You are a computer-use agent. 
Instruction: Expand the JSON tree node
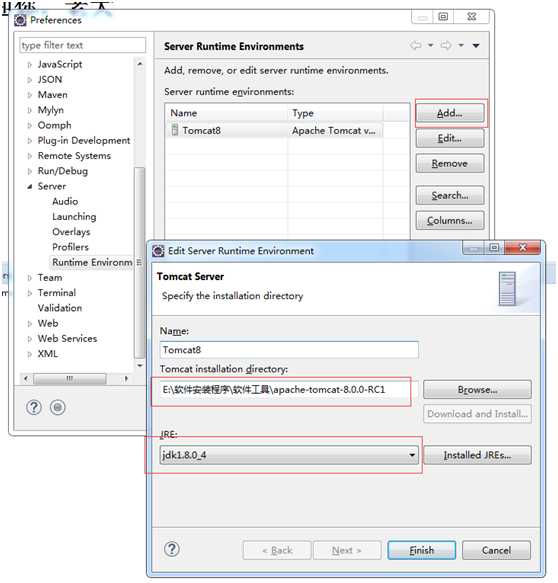(30, 80)
